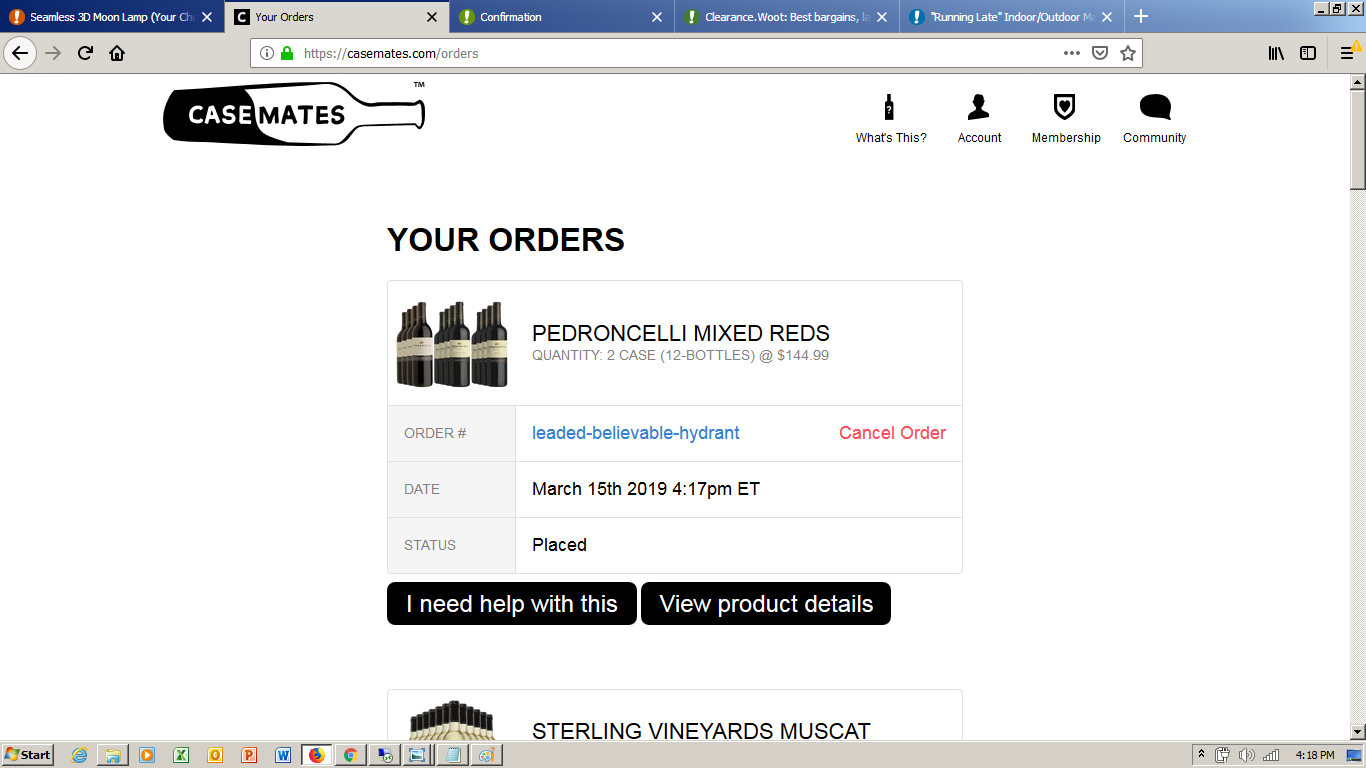Cancel the Pedroncelli order

[892, 433]
